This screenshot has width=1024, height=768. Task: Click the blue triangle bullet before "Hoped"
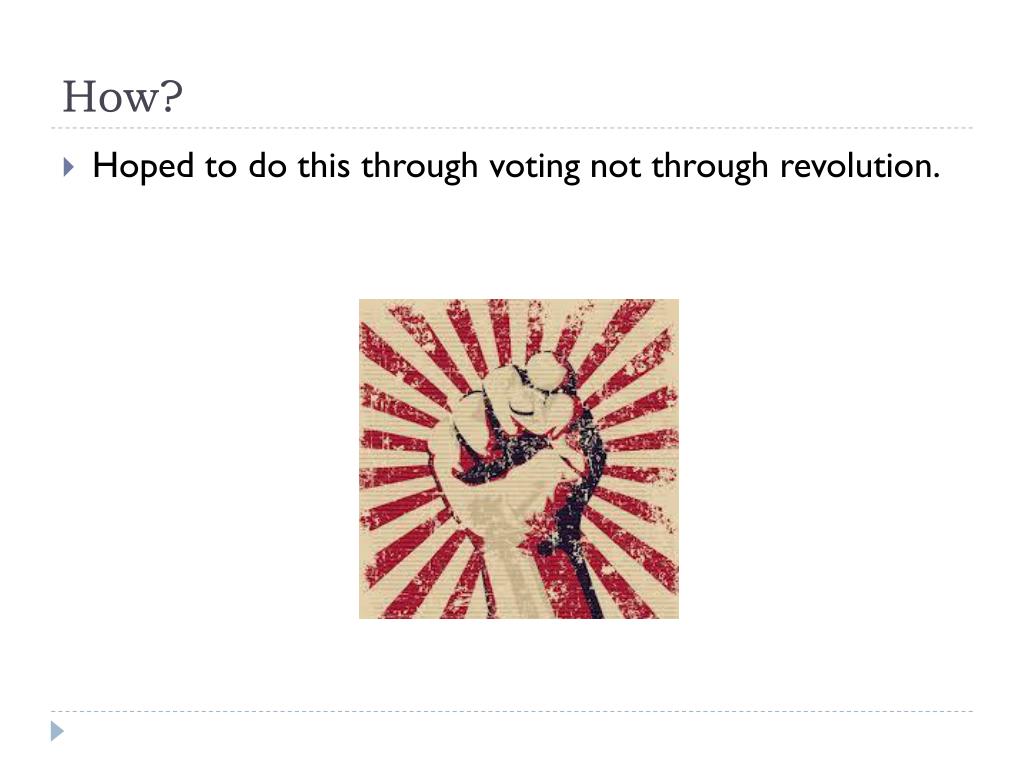pos(69,167)
